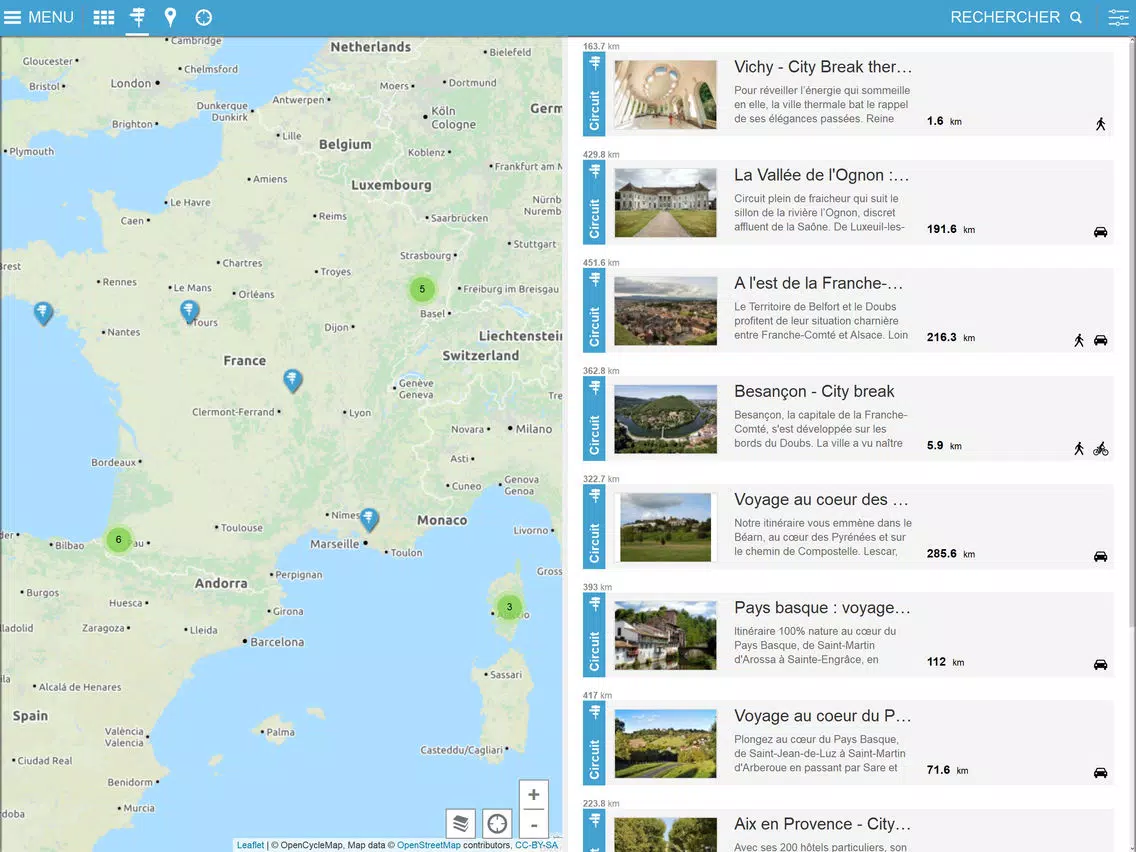This screenshot has height=852, width=1136.
Task: Open the map layers selector
Action: (460, 823)
